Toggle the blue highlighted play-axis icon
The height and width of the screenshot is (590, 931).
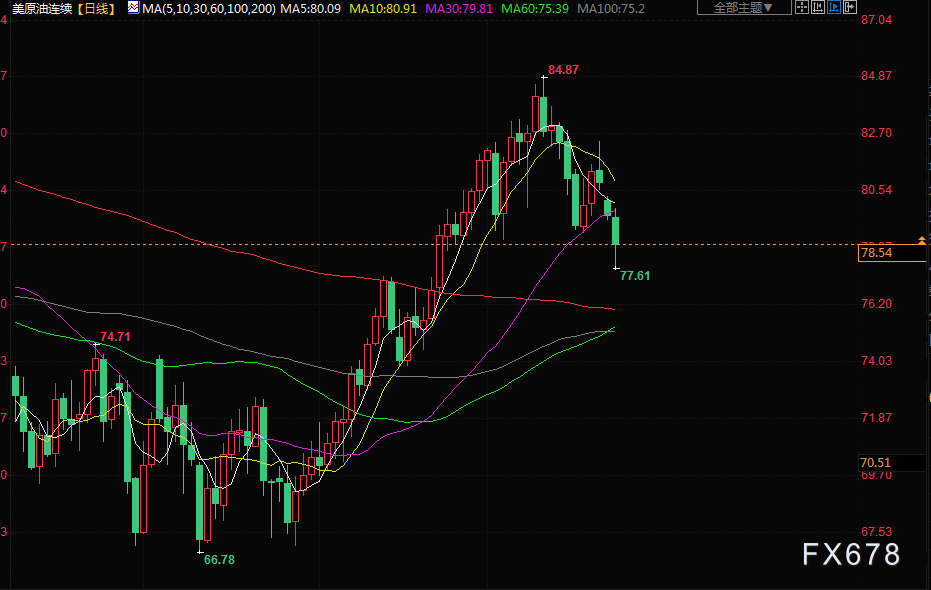pyautogui.click(x=834, y=7)
